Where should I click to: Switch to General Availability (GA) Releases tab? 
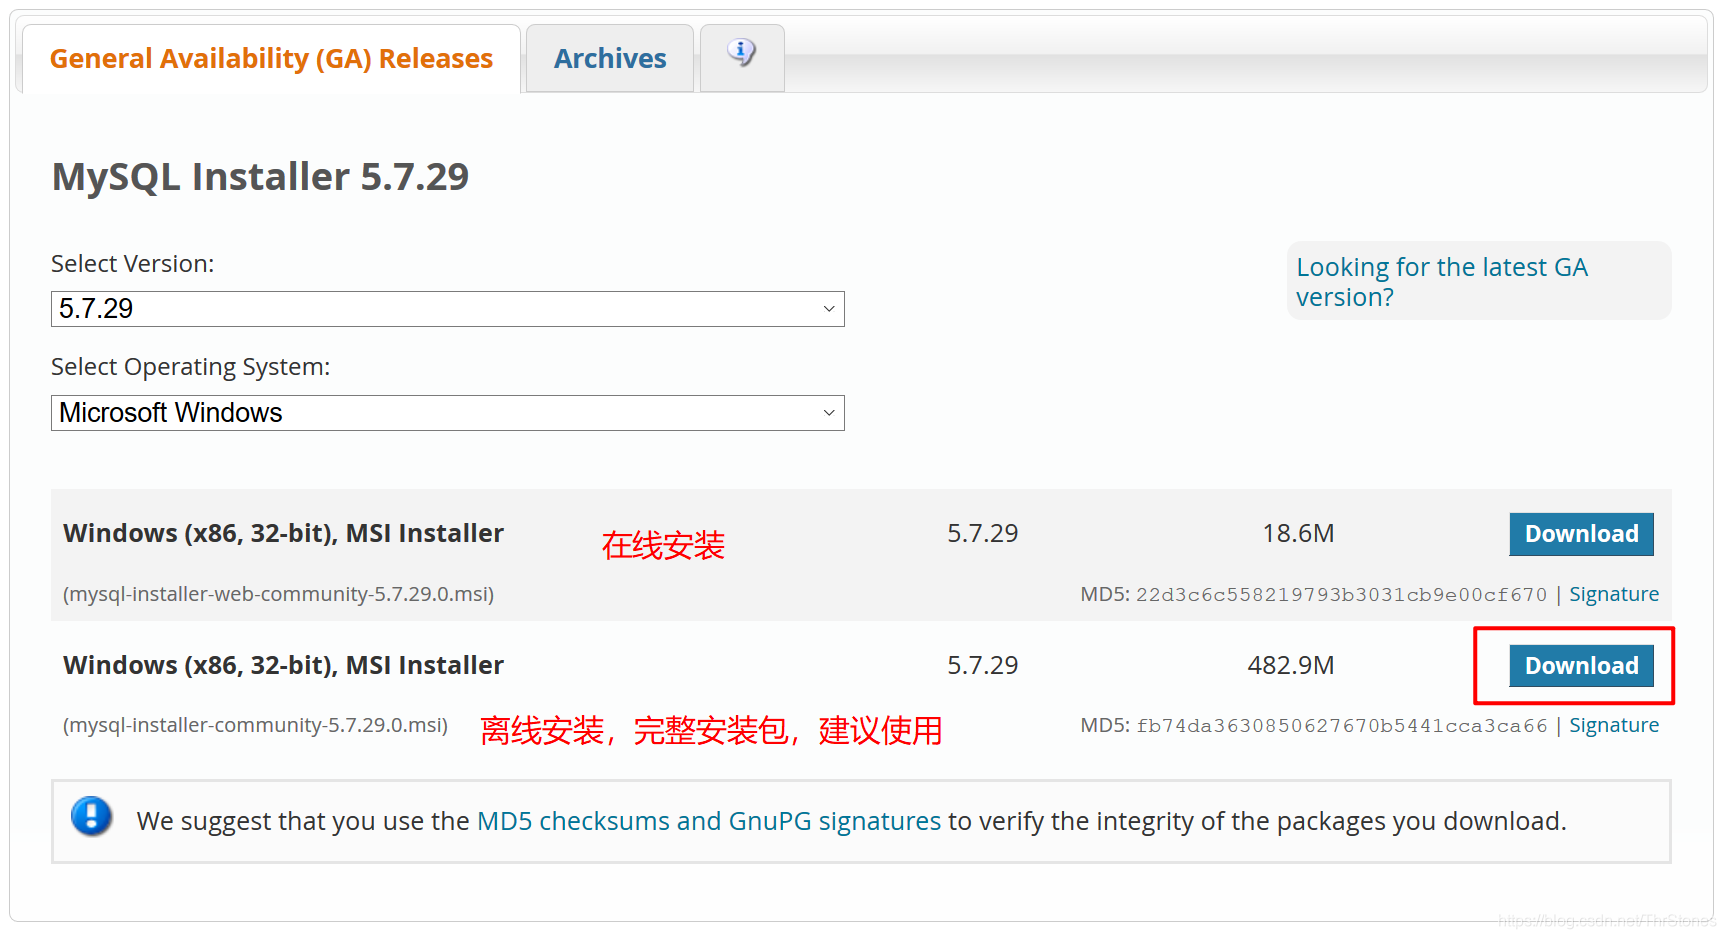pos(271,59)
